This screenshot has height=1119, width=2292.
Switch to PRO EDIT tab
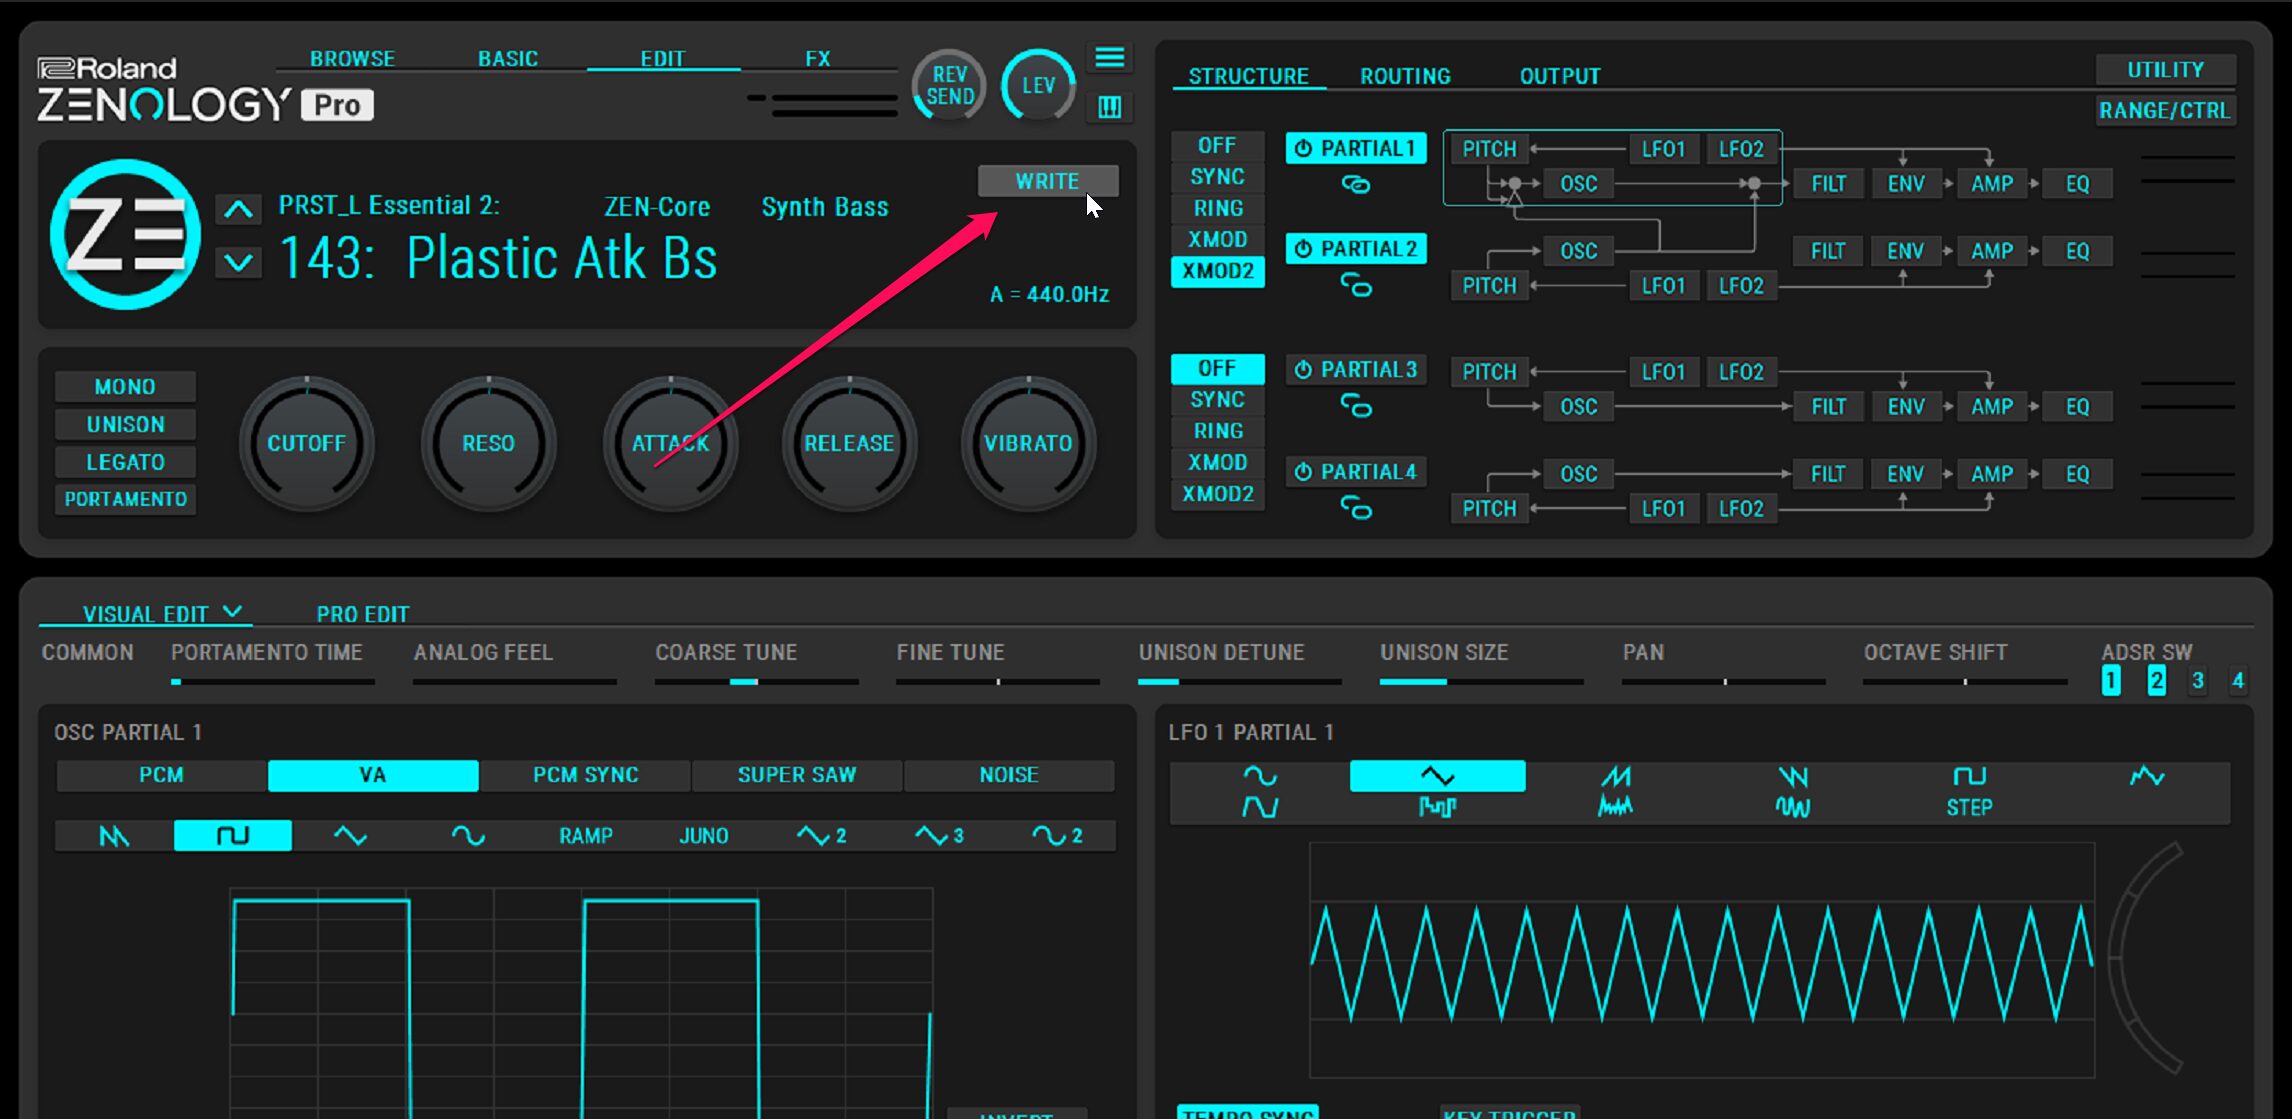click(363, 614)
